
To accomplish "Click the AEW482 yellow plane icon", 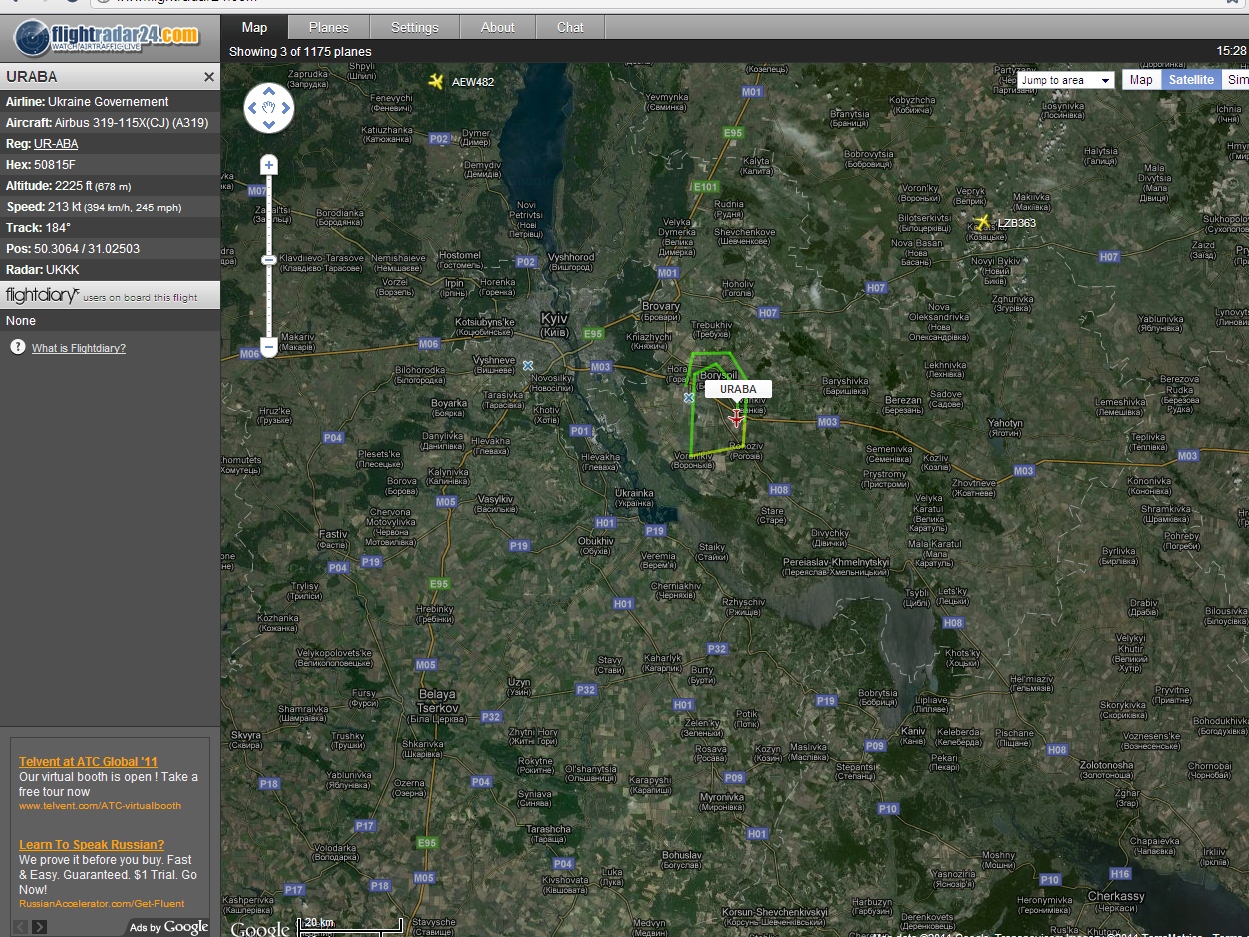I will click(436, 81).
